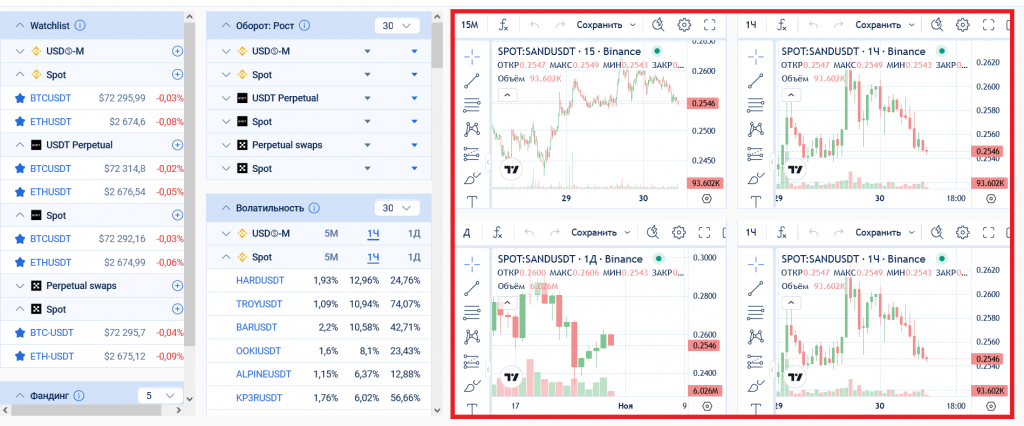
Task: Click the Watchlist info icon
Action: (x=80, y=24)
